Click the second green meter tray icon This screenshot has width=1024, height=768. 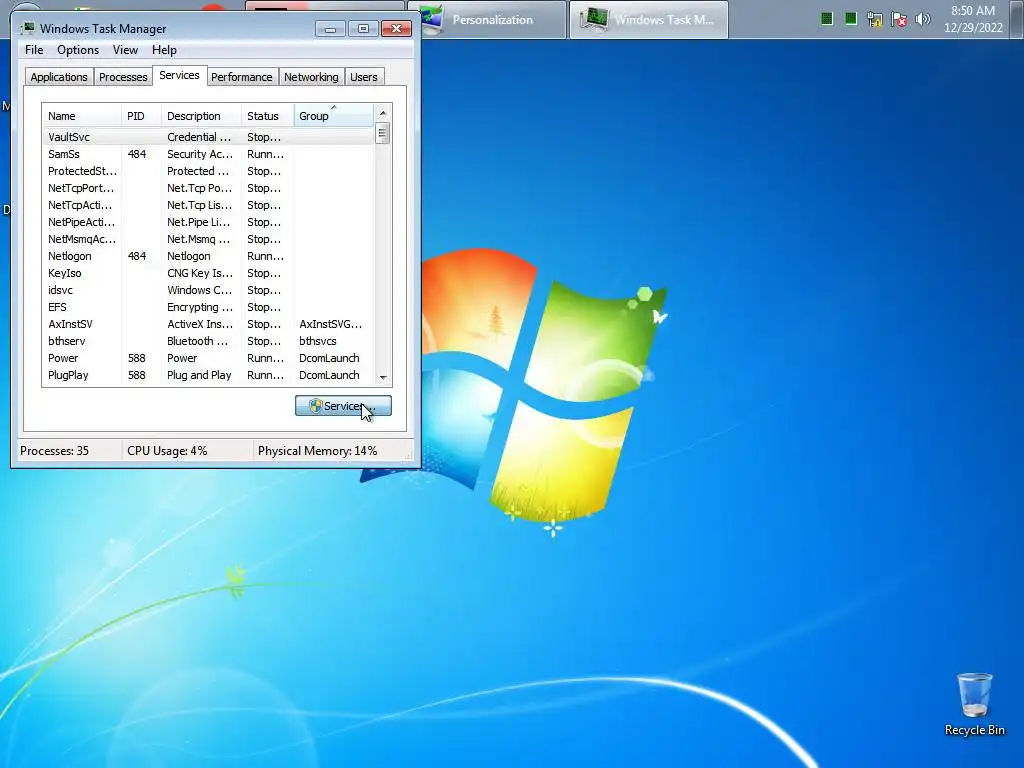click(x=850, y=19)
